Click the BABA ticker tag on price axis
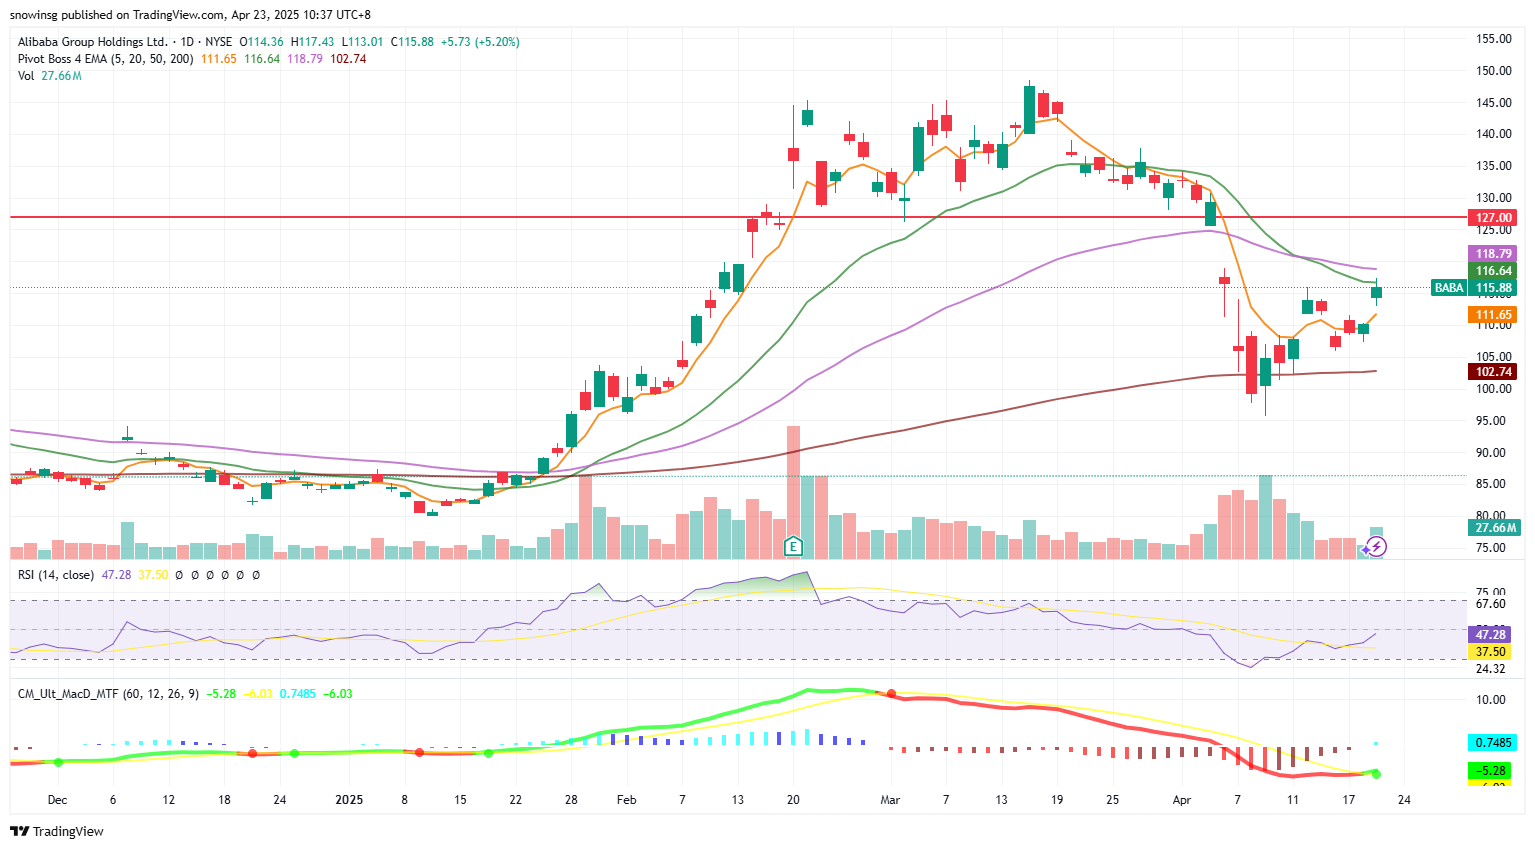Screen dimensions: 1535x849 click(1449, 288)
